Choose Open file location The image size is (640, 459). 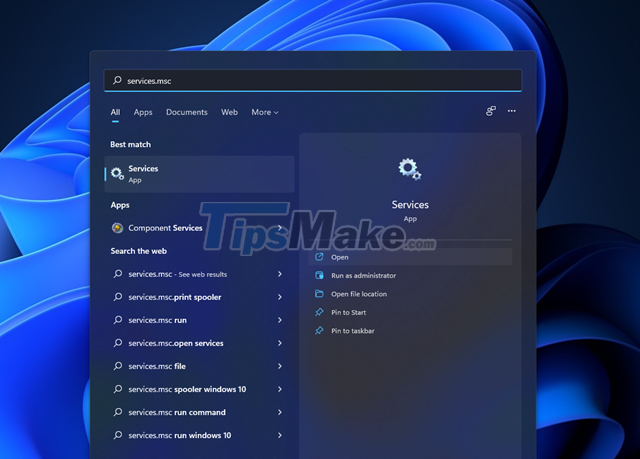click(x=410, y=294)
